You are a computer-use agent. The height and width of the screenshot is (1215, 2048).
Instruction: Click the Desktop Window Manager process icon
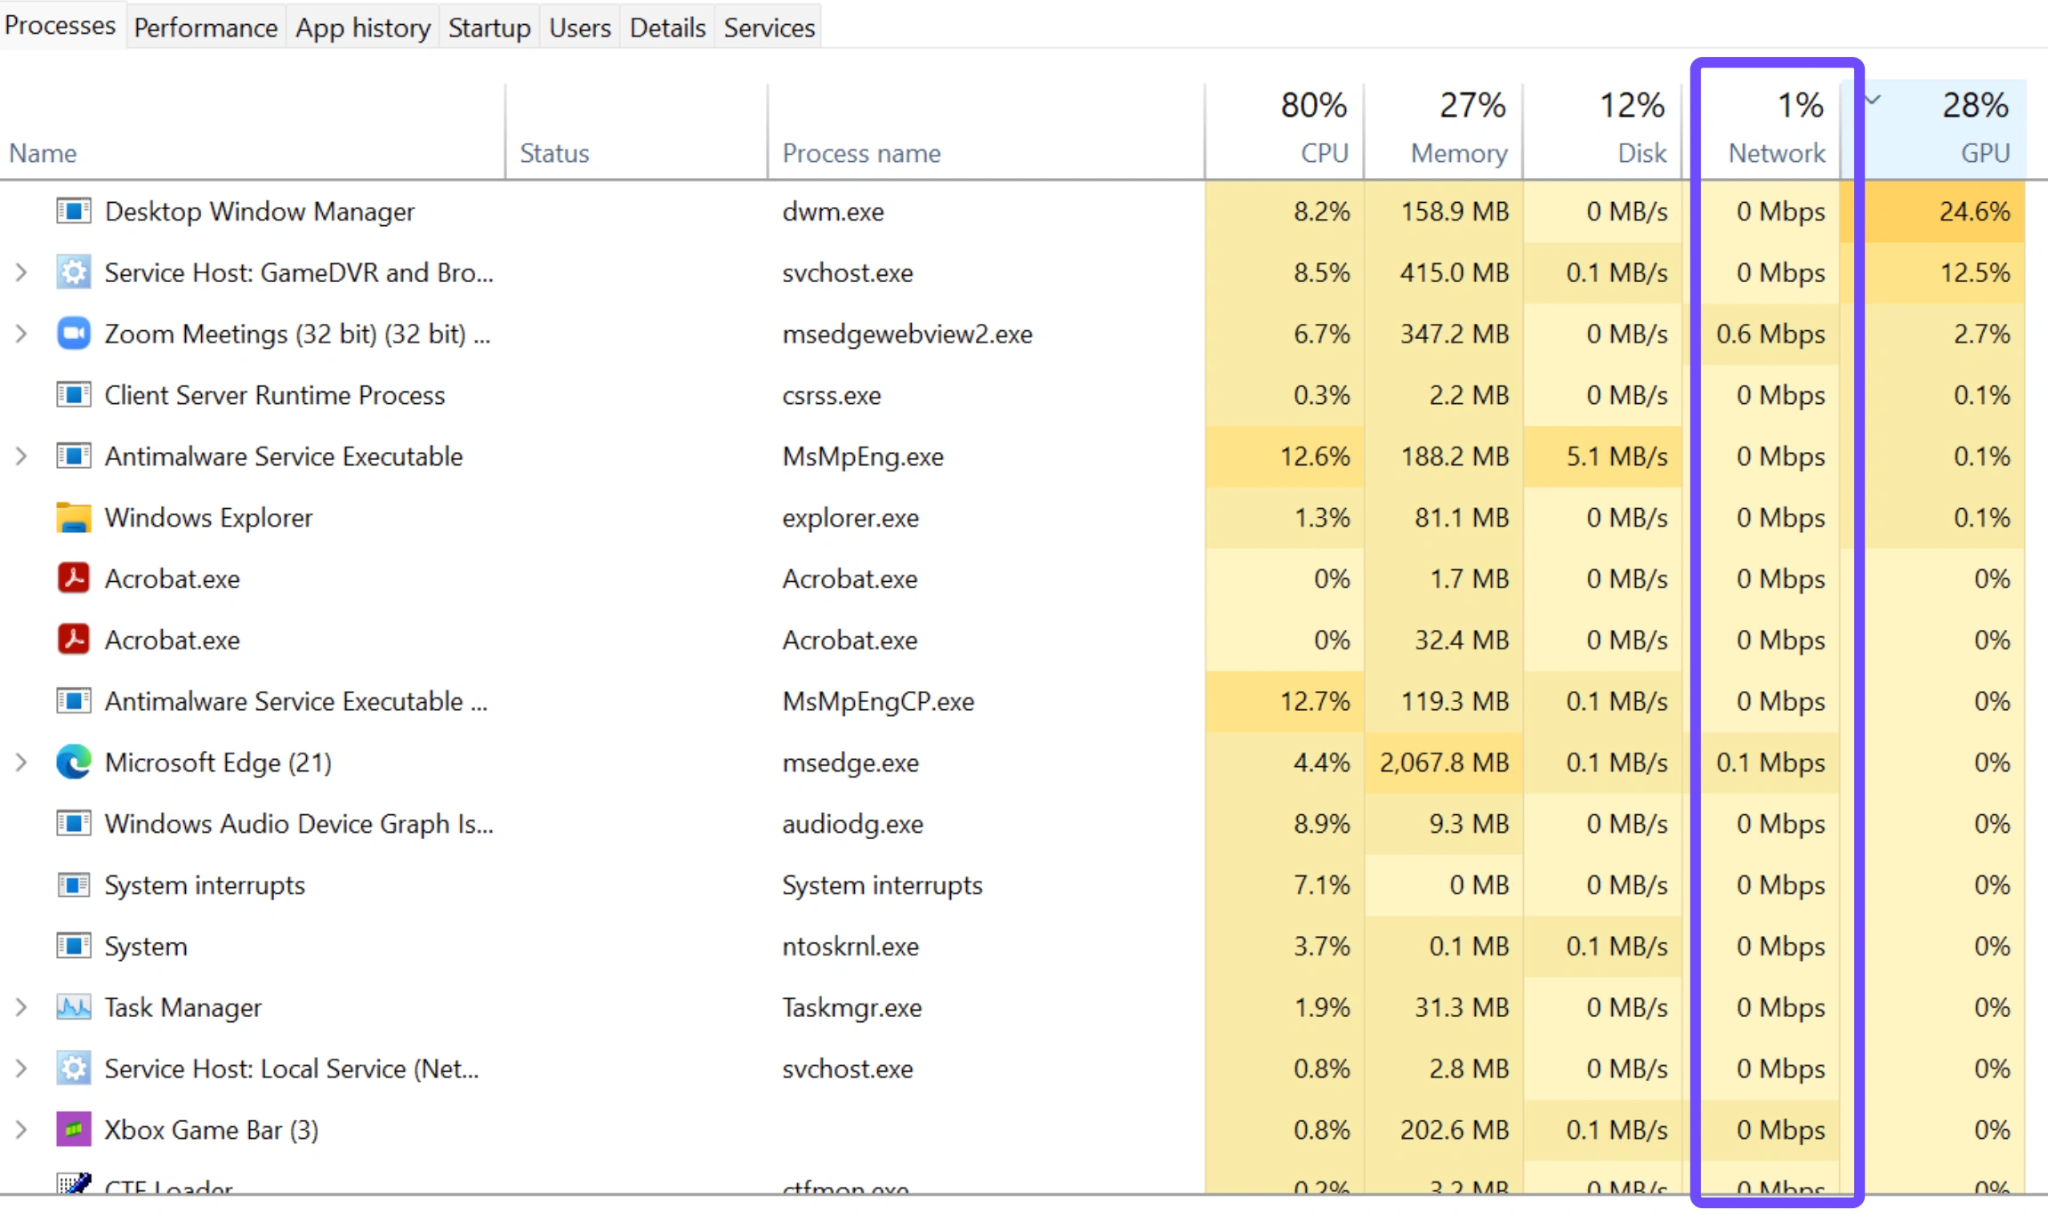[x=73, y=211]
